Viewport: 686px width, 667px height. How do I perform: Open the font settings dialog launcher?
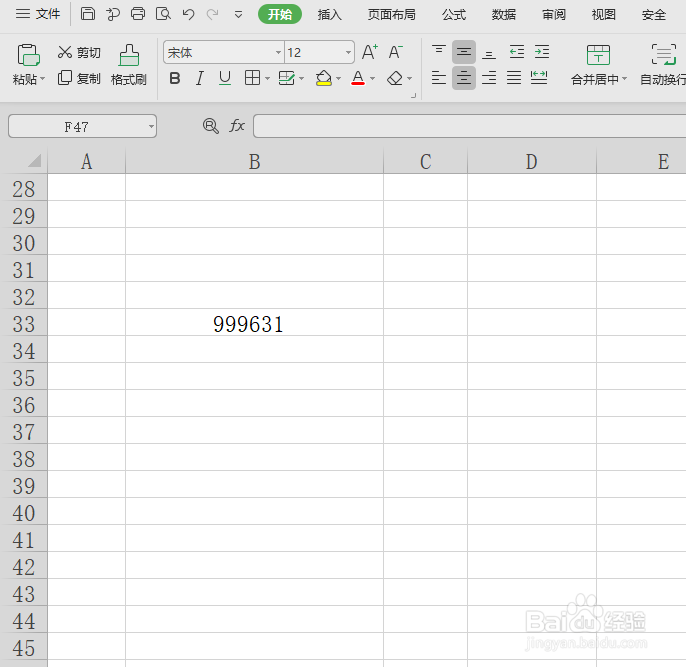click(x=413, y=95)
